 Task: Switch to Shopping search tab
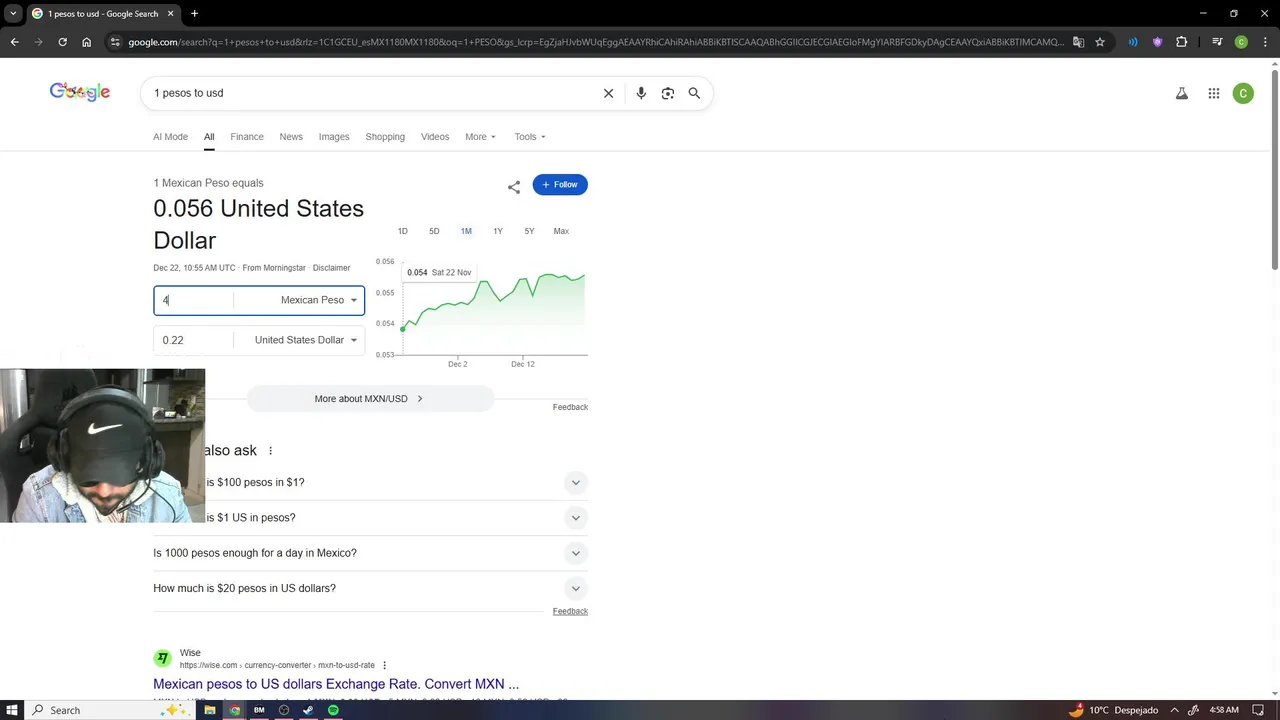point(385,137)
